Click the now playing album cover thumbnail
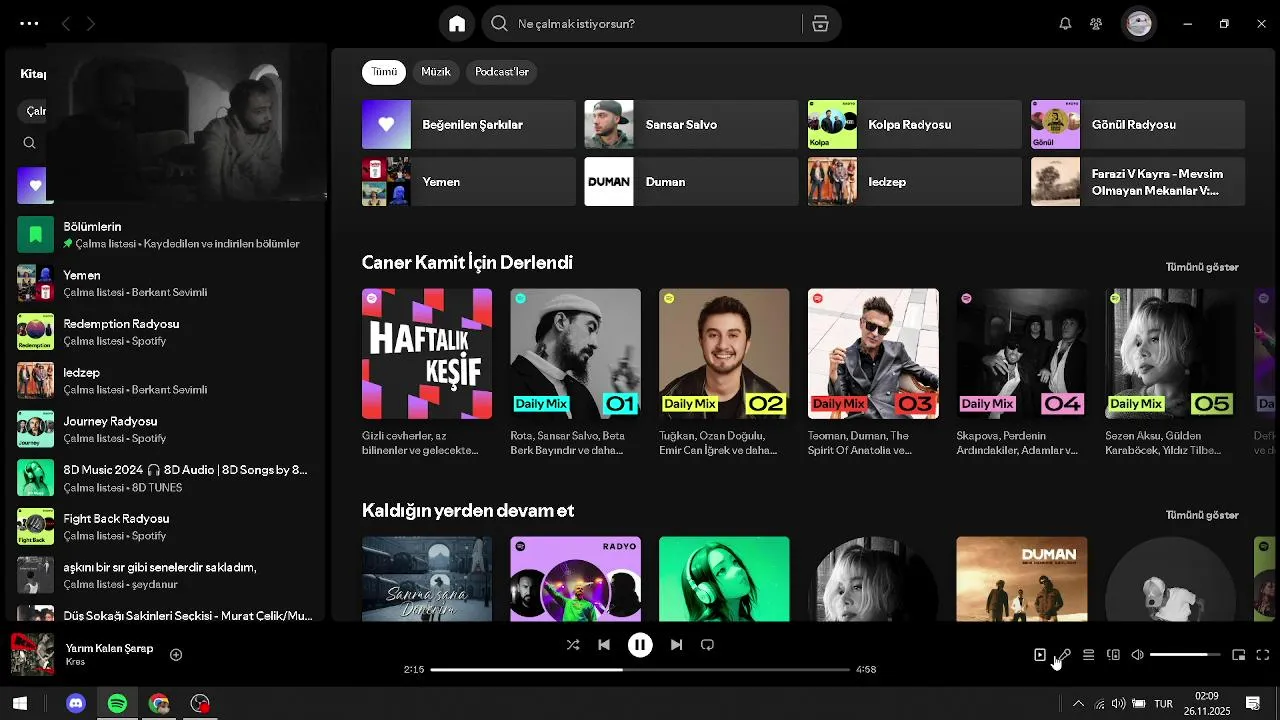1280x720 pixels. click(x=32, y=655)
